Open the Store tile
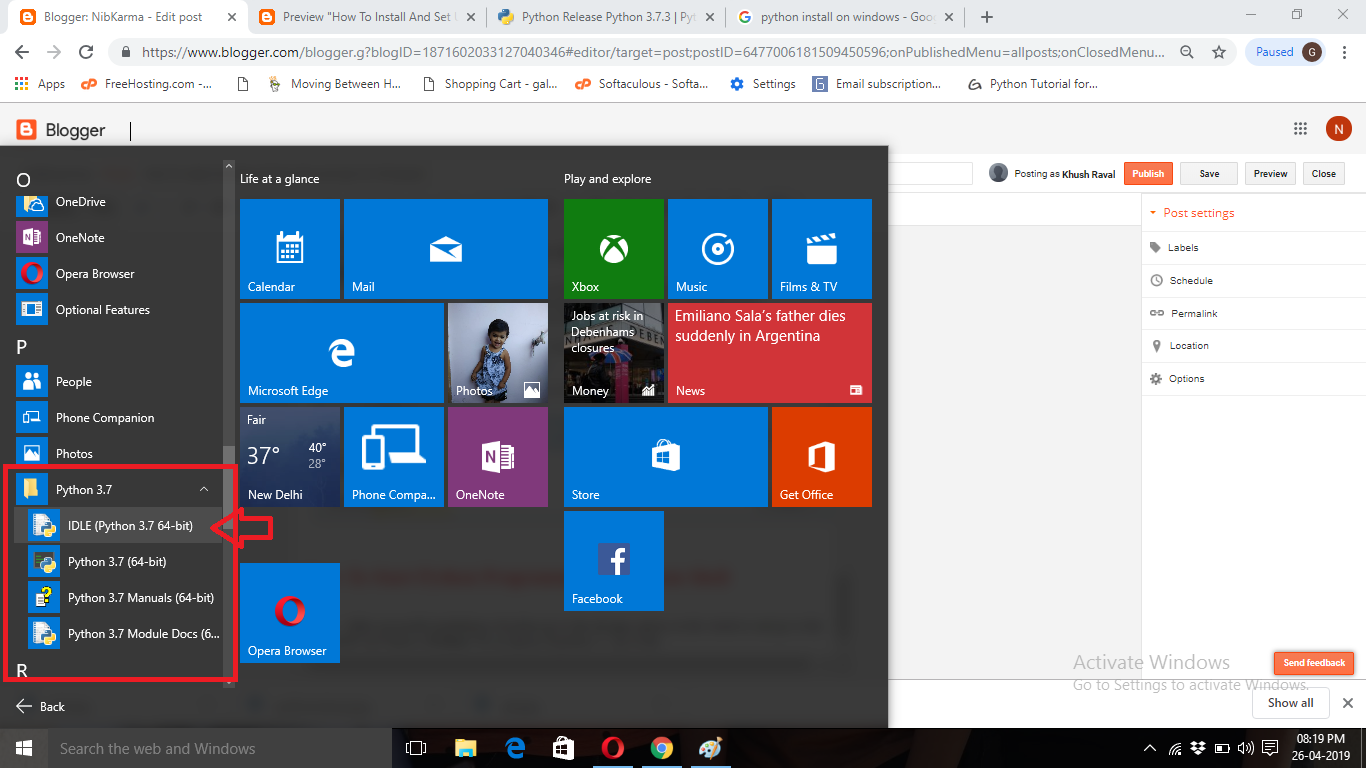The image size is (1366, 768). (666, 457)
